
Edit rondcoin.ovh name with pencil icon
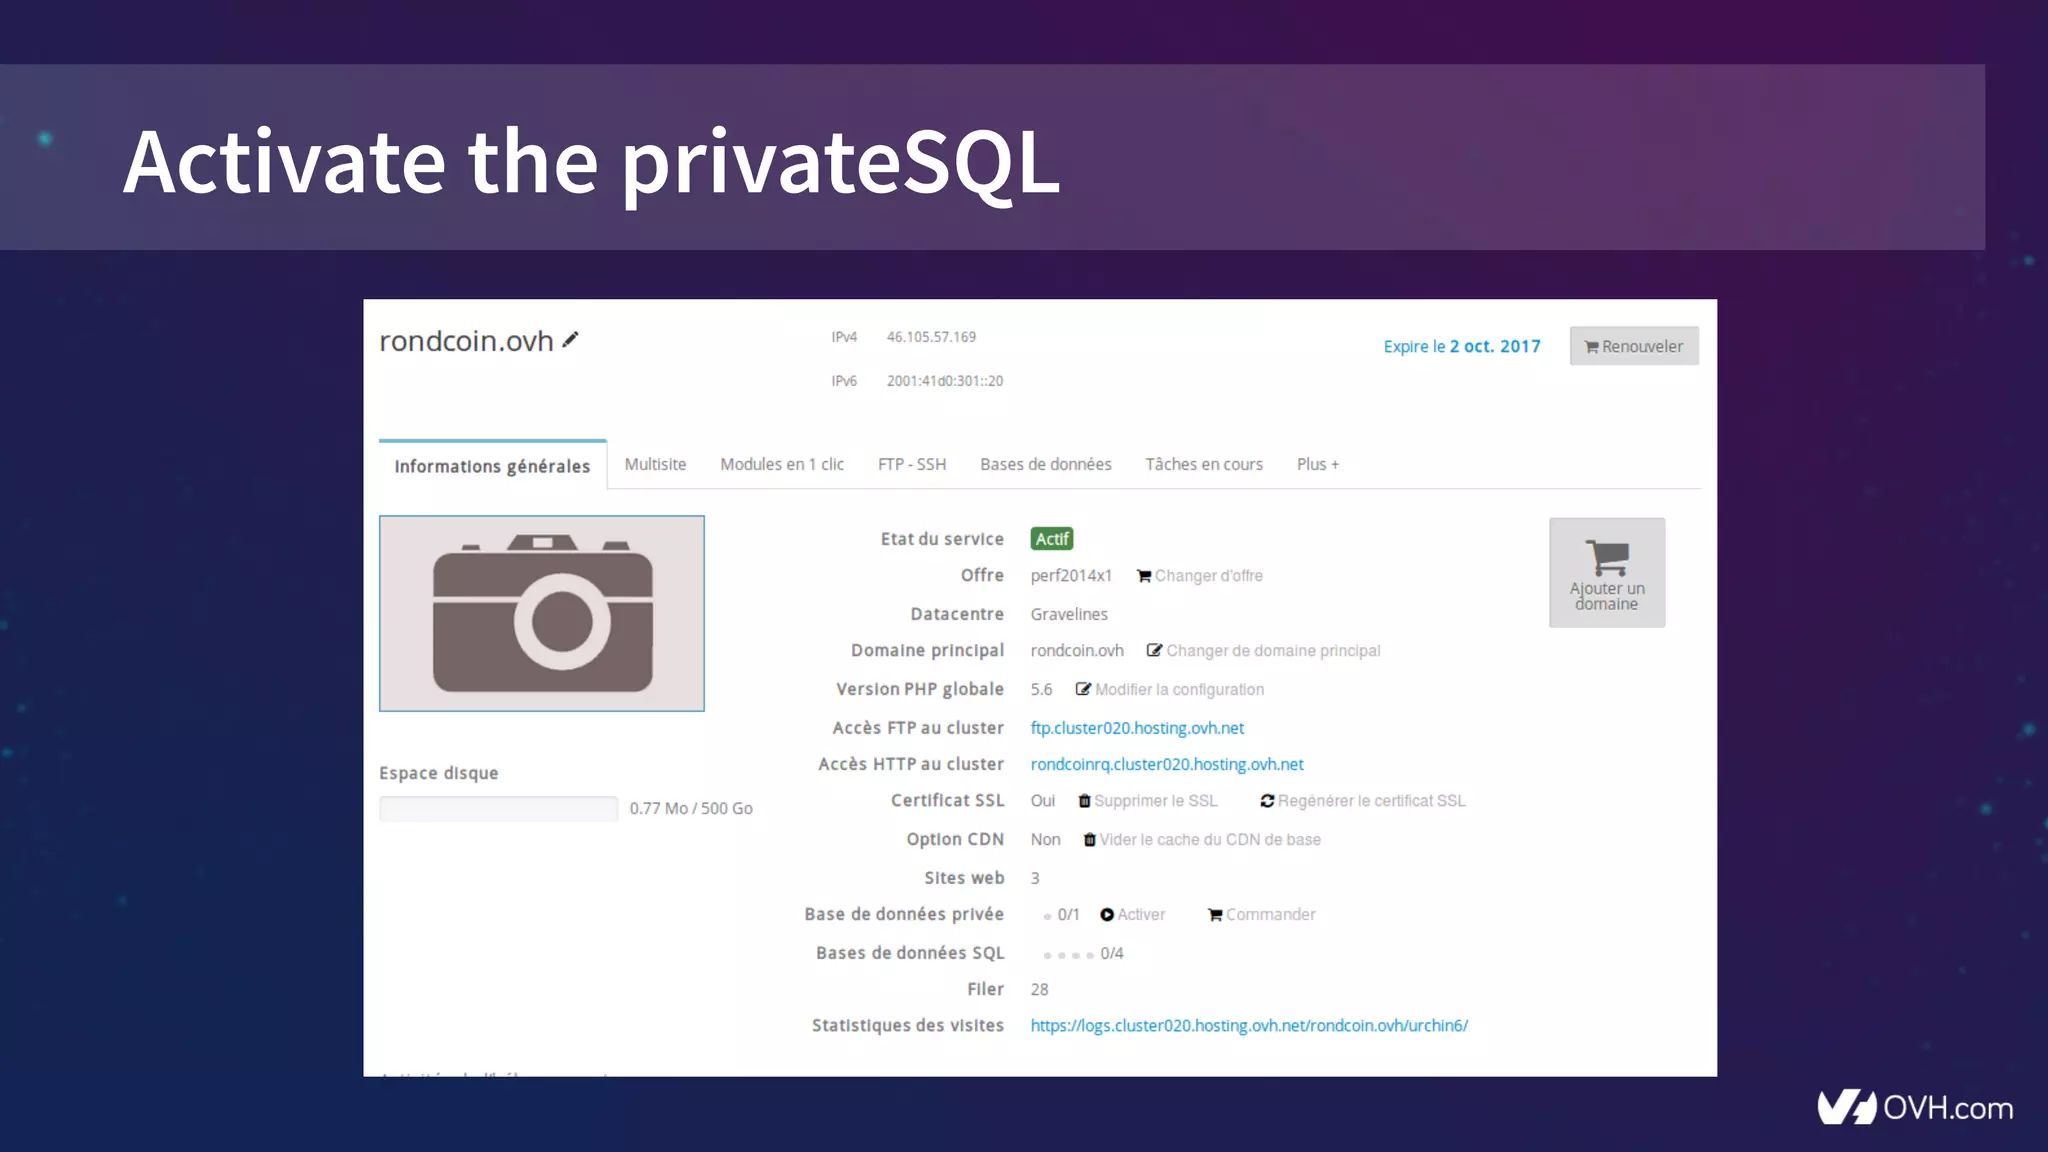pos(570,340)
